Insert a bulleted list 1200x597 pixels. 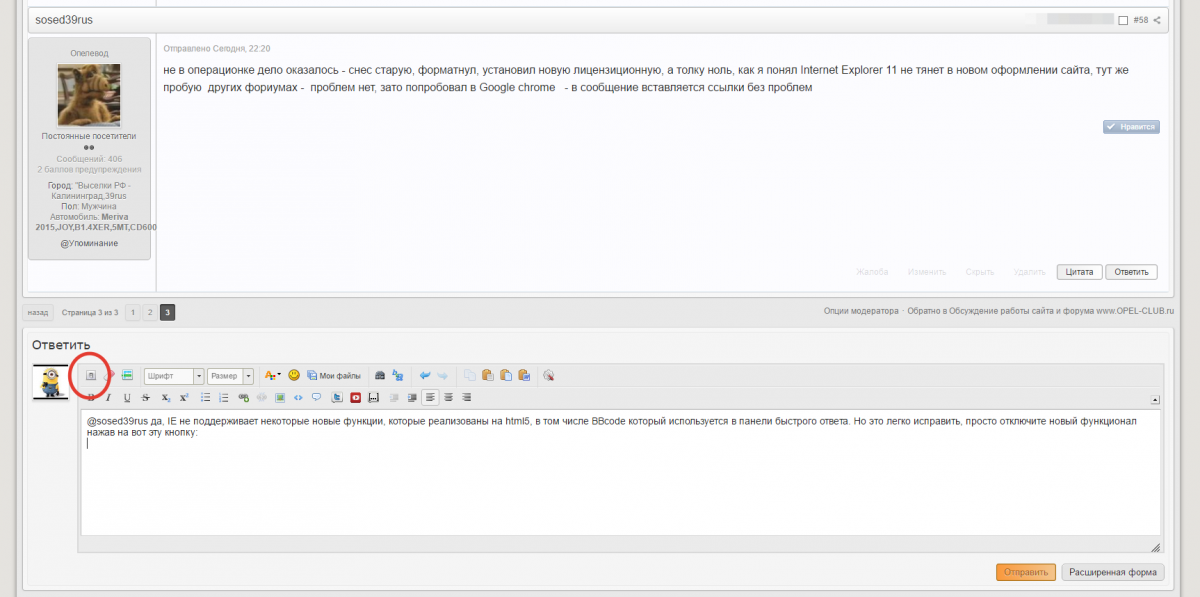[x=206, y=397]
